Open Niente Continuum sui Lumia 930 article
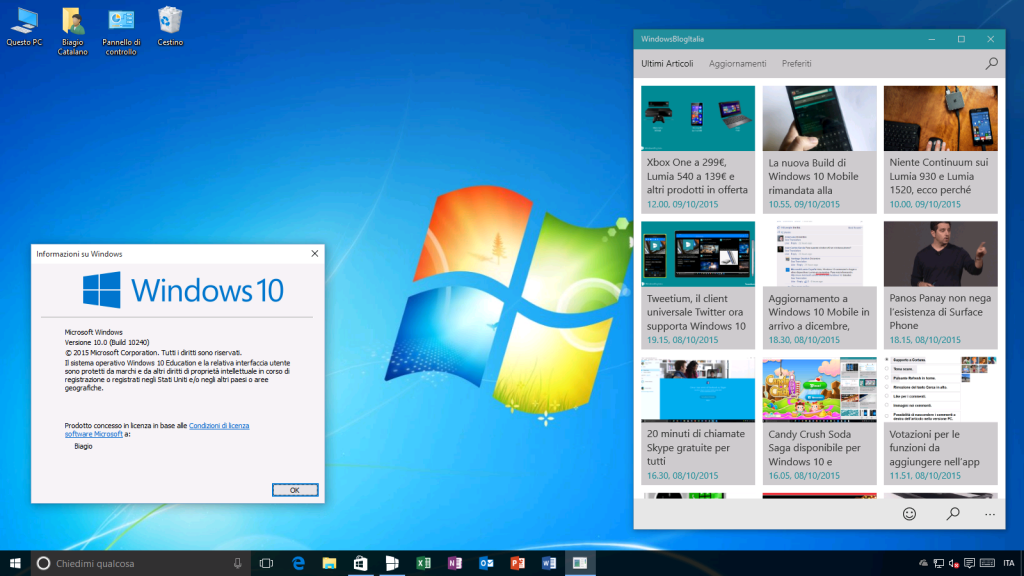 tap(940, 150)
